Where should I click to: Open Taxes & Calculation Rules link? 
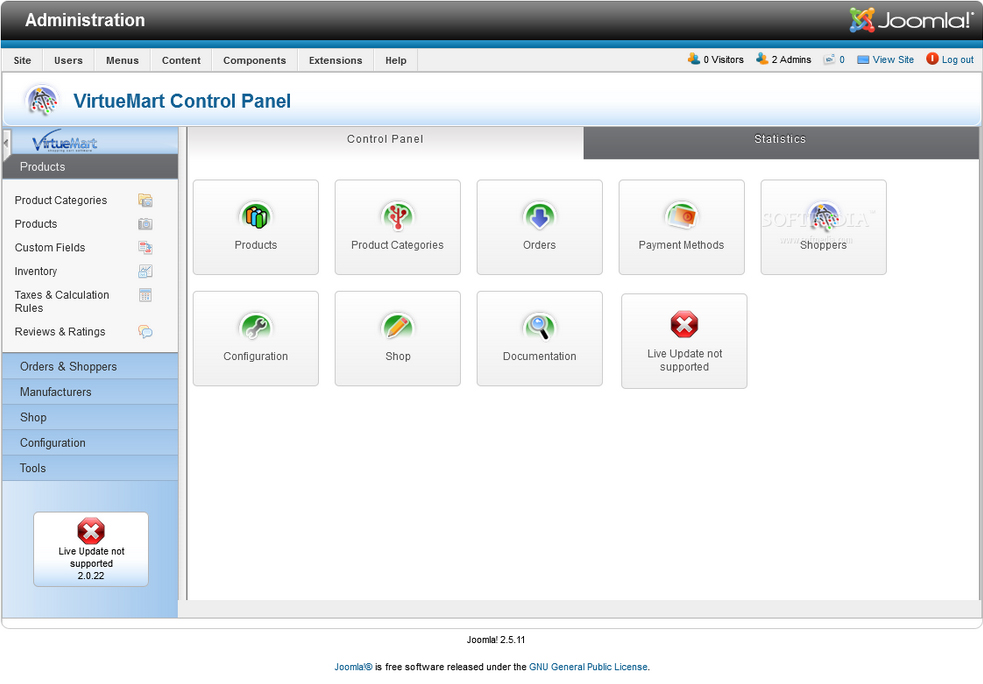[x=62, y=302]
